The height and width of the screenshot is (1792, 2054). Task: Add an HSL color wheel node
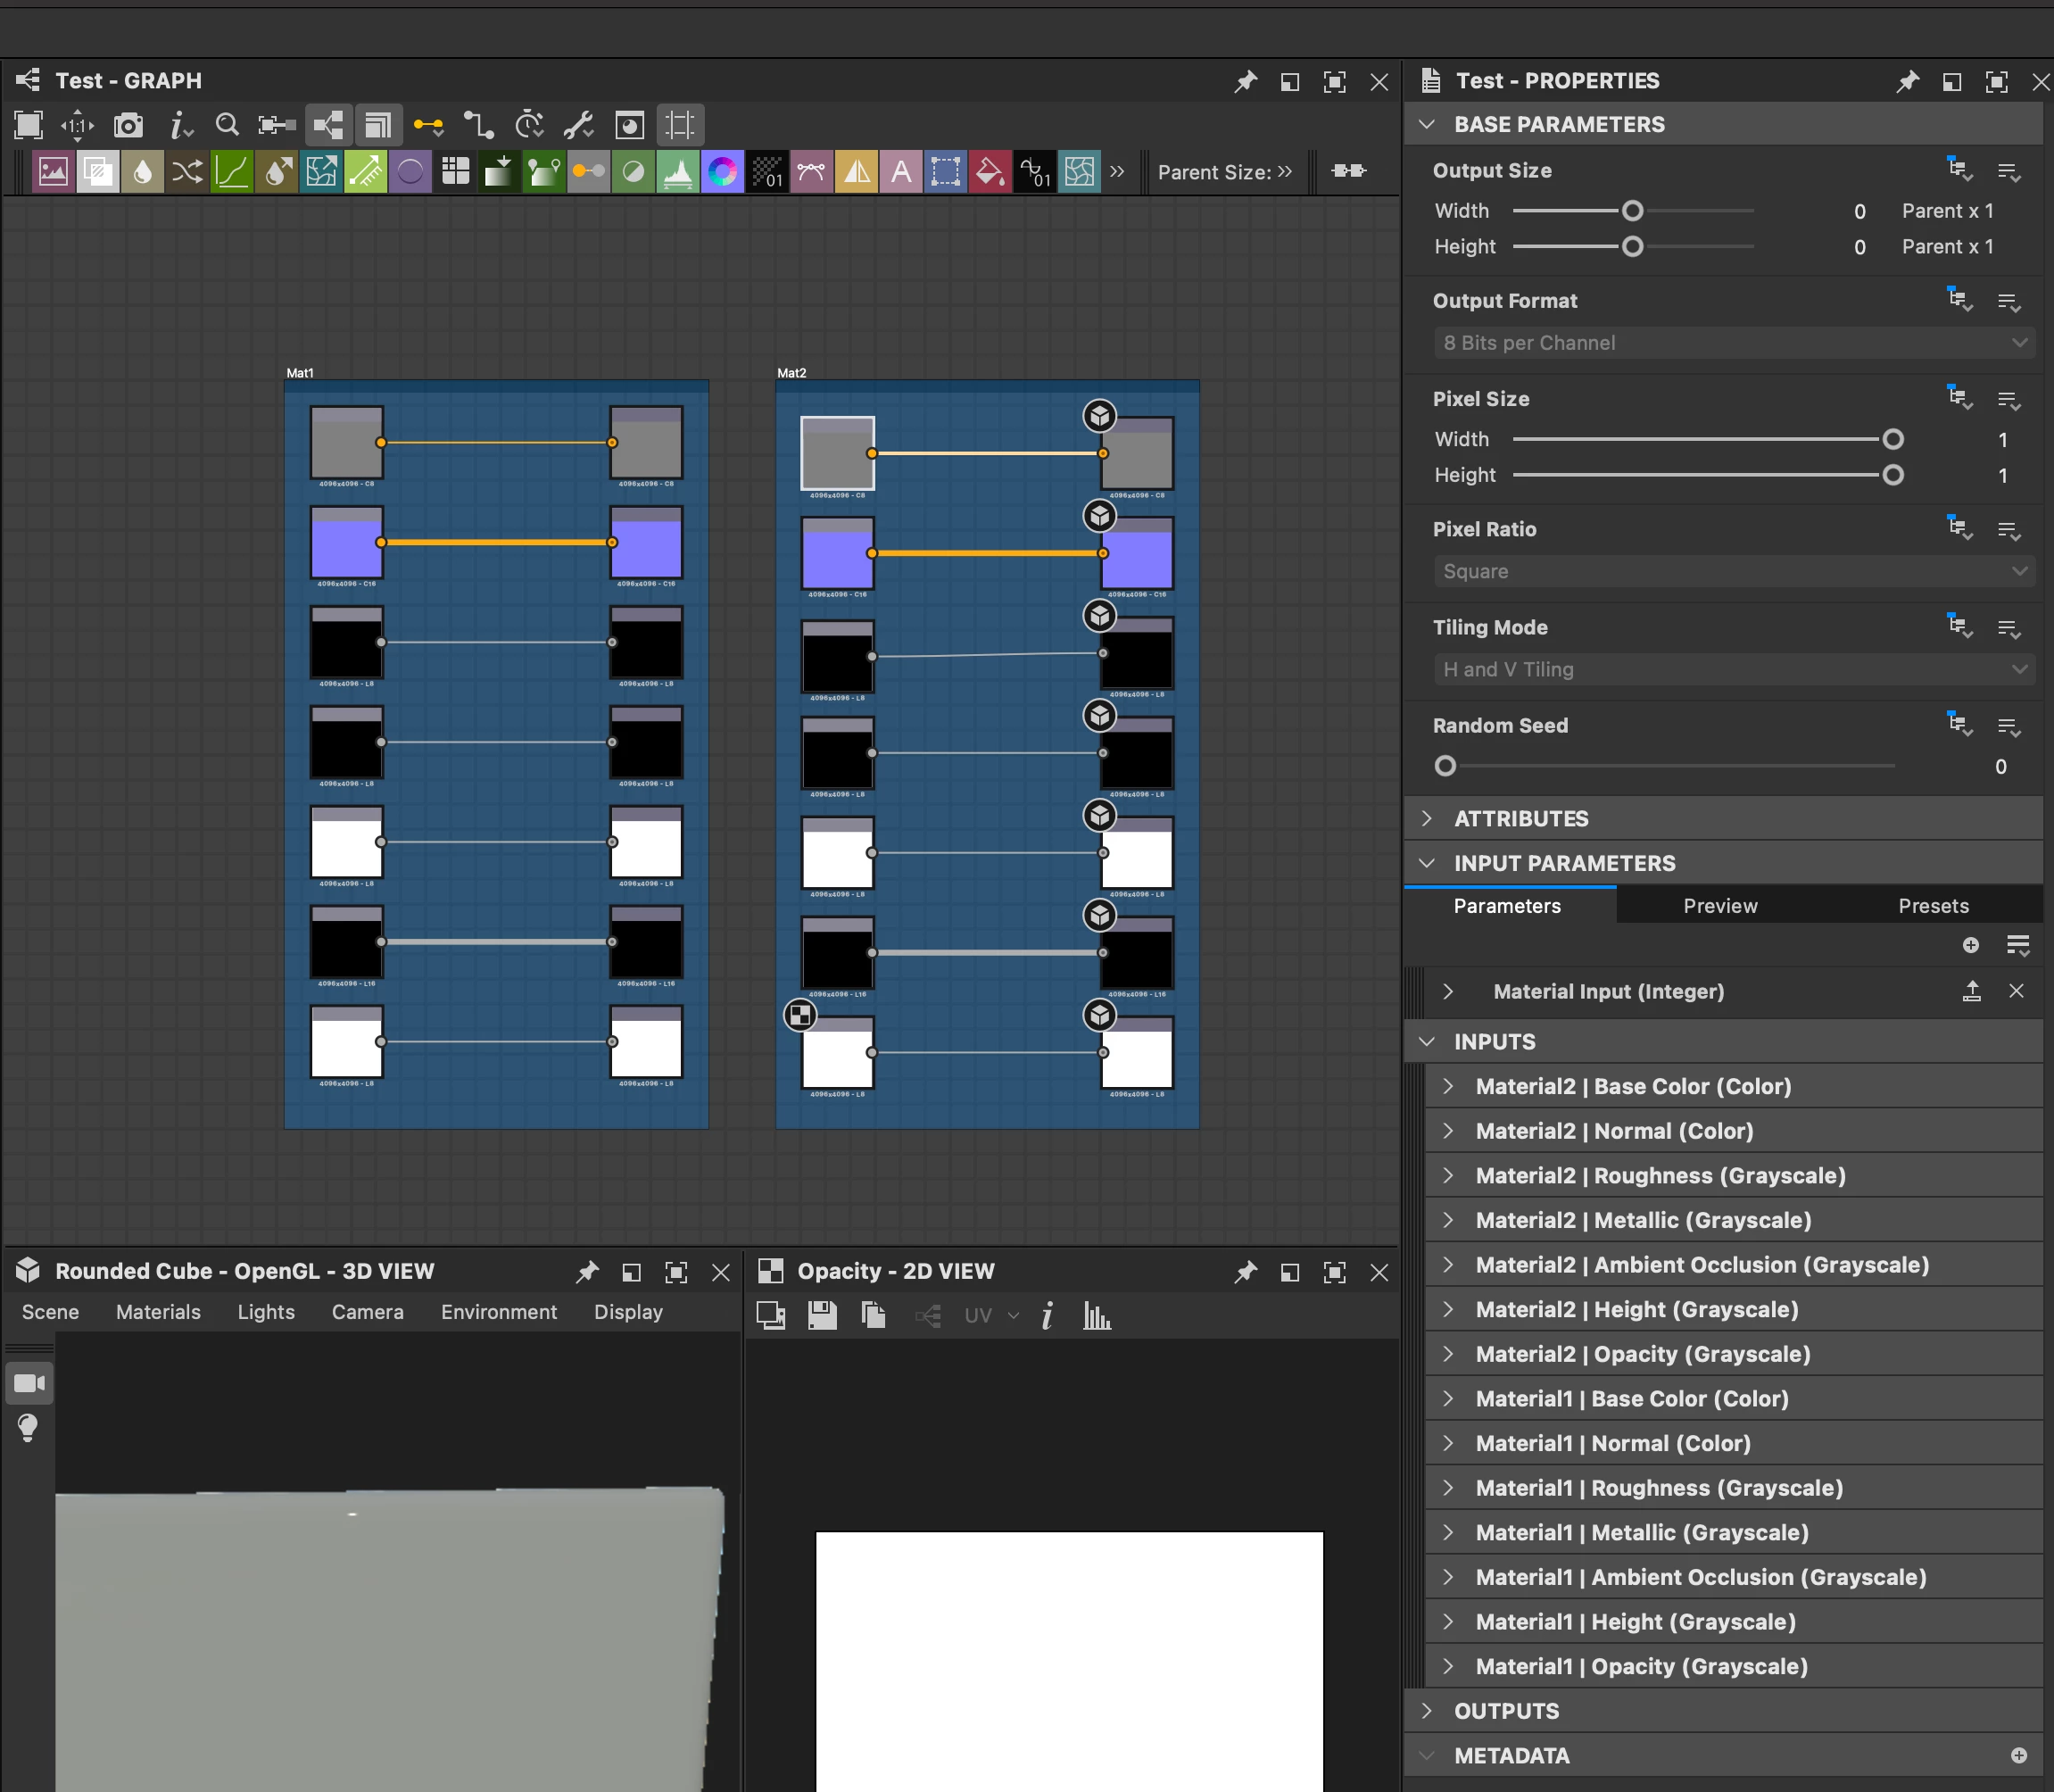click(722, 172)
